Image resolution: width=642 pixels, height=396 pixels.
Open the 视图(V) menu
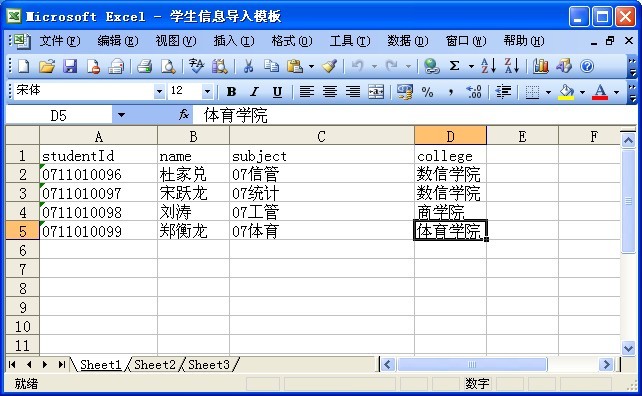tap(176, 41)
